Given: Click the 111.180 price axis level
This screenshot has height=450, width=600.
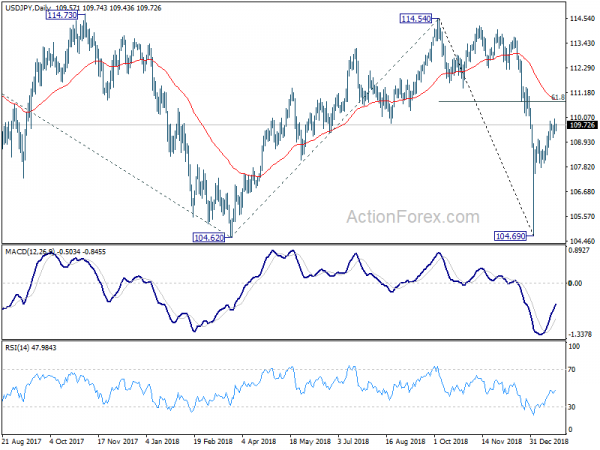Looking at the screenshot, I should click(582, 93).
